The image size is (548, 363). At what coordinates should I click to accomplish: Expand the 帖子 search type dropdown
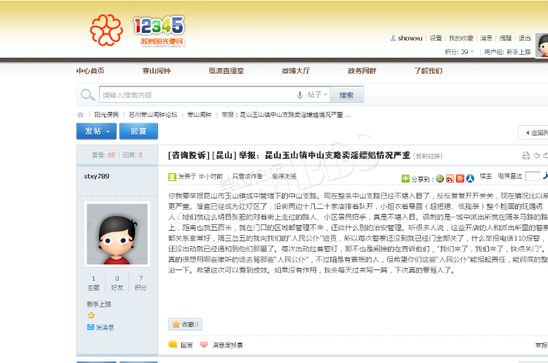(317, 95)
